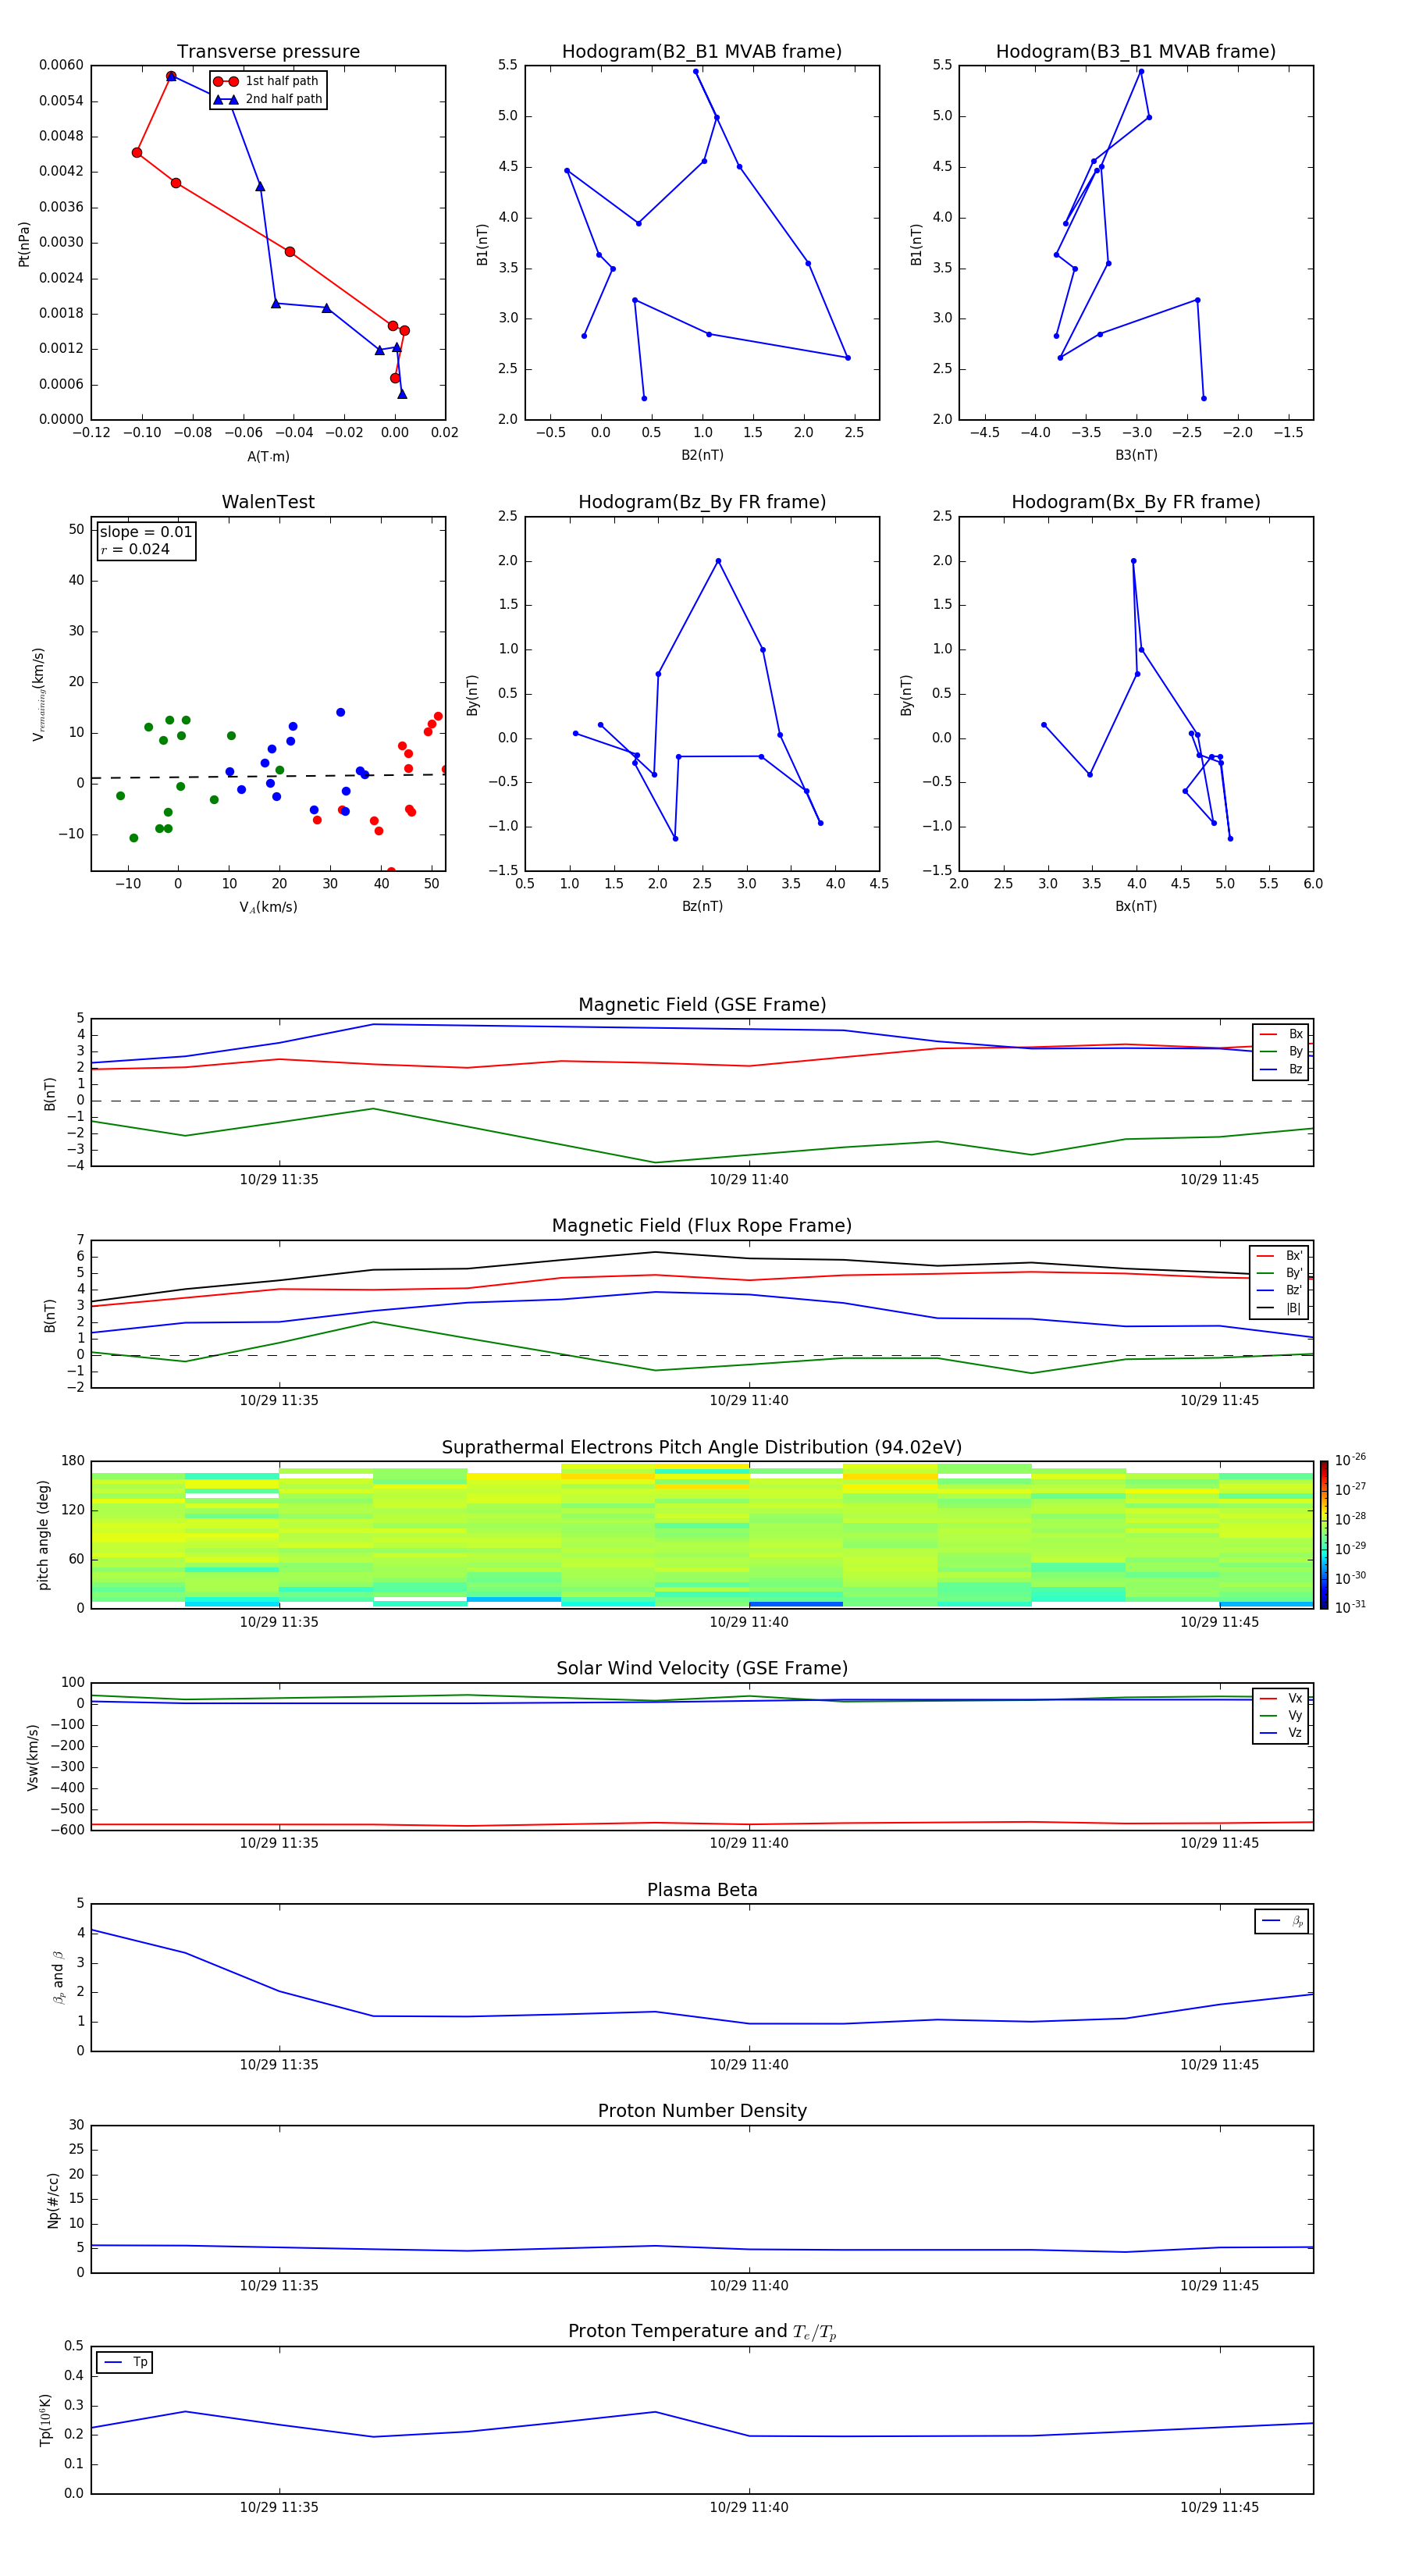
Task: Click the "Hodogram(B2_B1 MVAB frame)" title
Action: point(702,51)
